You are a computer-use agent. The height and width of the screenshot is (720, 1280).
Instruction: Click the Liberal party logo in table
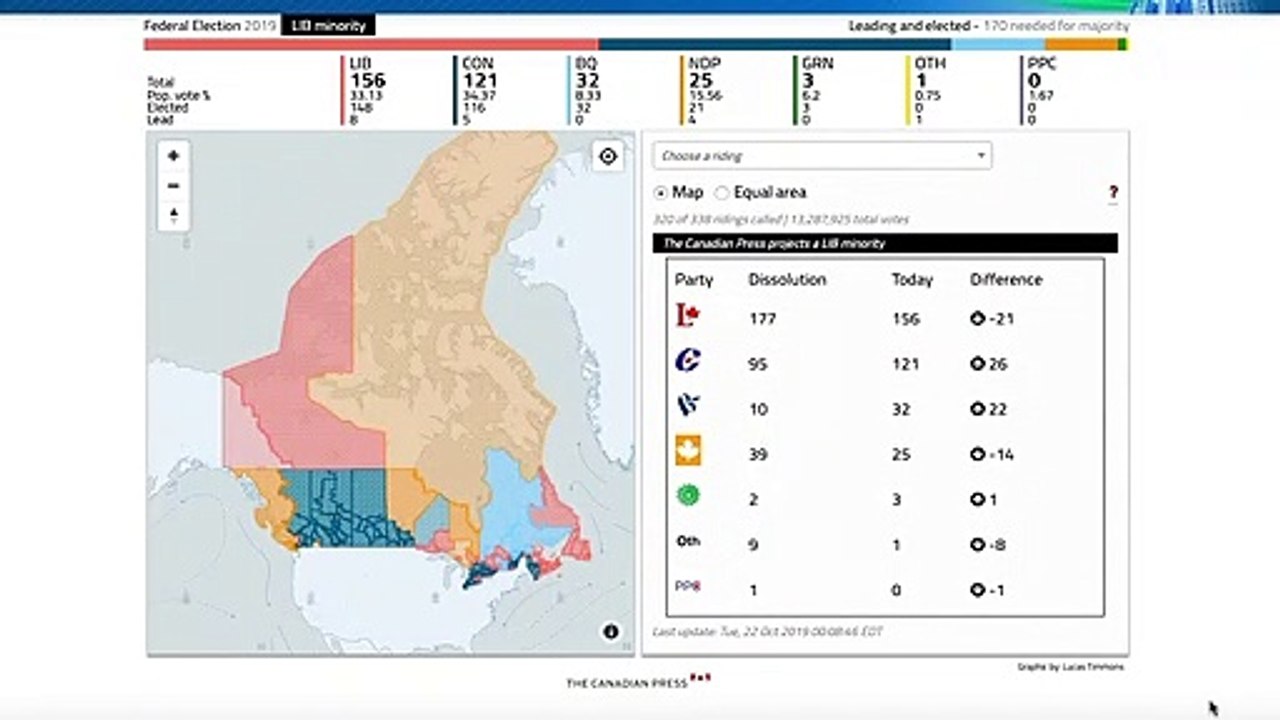(688, 317)
